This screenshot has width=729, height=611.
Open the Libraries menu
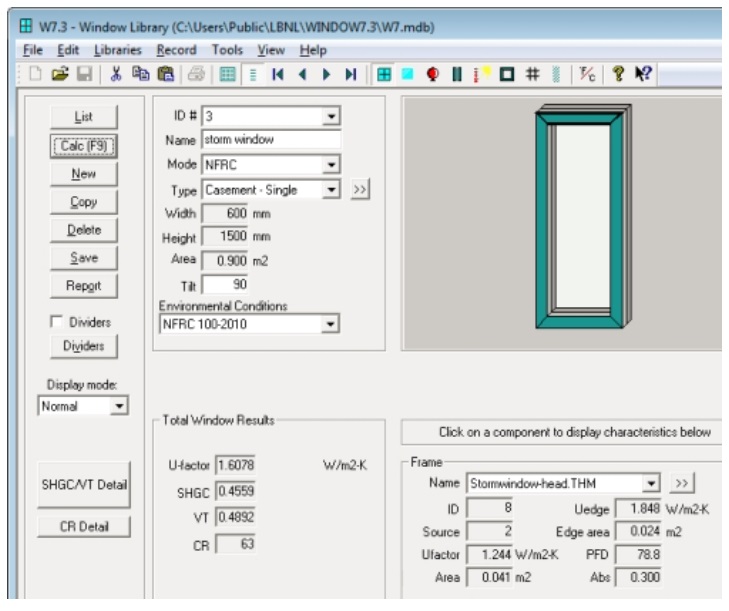coord(118,50)
